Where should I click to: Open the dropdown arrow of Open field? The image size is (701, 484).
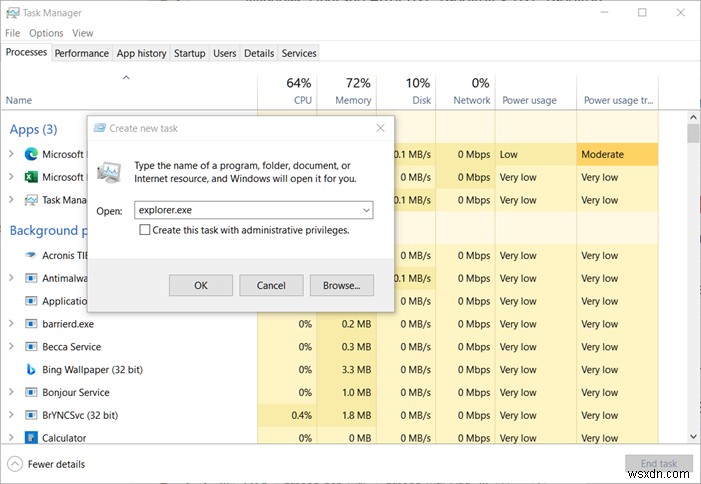click(x=366, y=210)
